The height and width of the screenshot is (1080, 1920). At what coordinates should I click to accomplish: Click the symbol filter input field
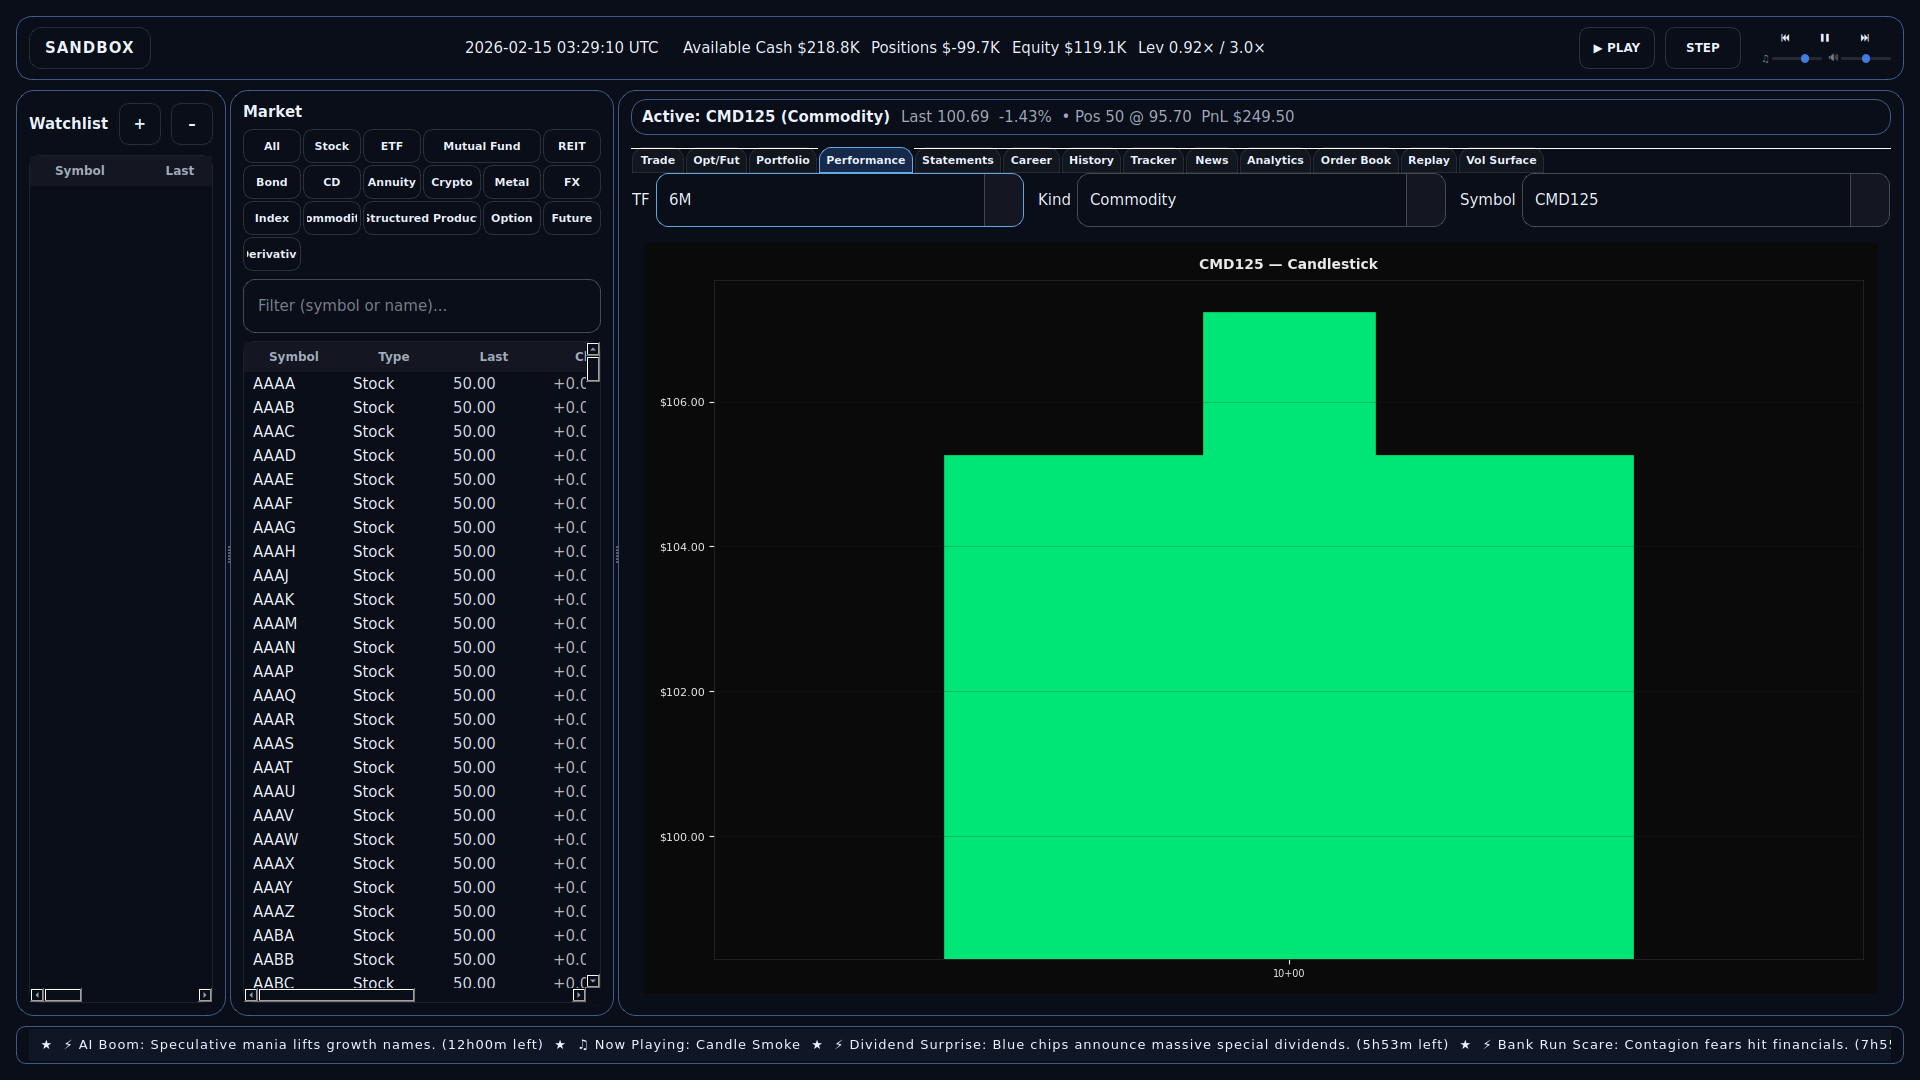[421, 306]
